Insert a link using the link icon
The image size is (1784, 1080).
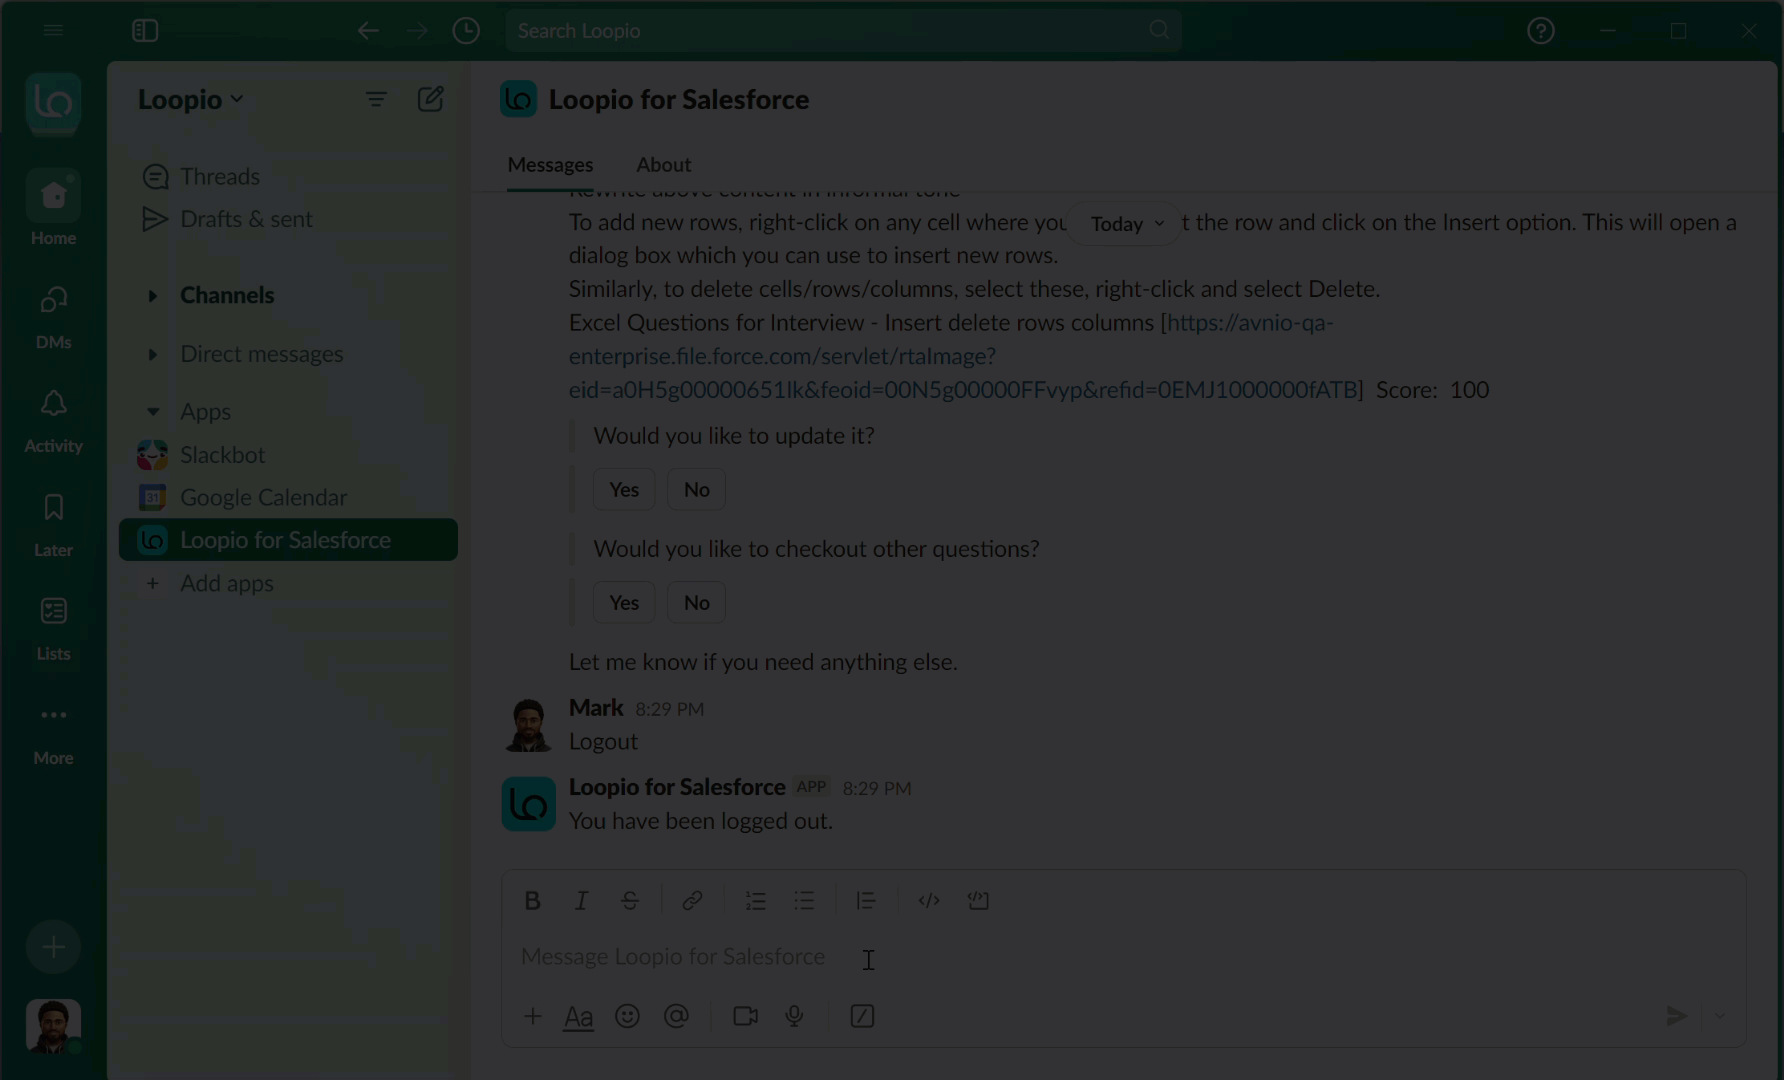tap(692, 900)
